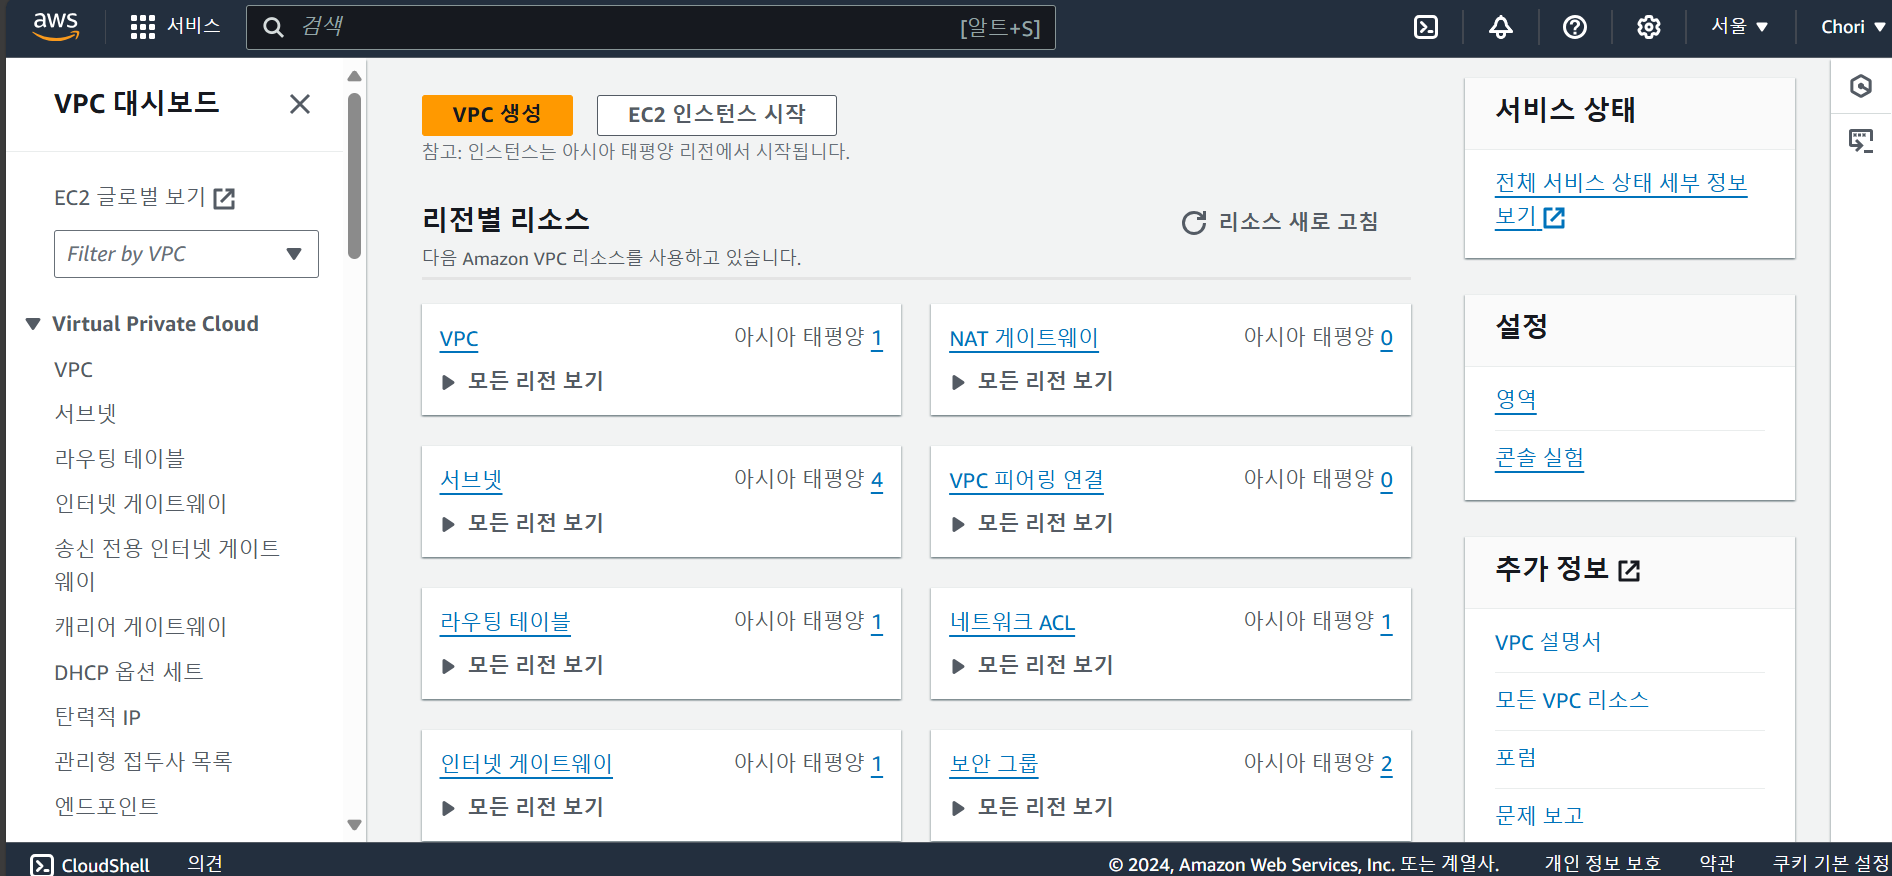Select VPC in the sidebar menu
This screenshot has height=876, width=1892.
73,370
